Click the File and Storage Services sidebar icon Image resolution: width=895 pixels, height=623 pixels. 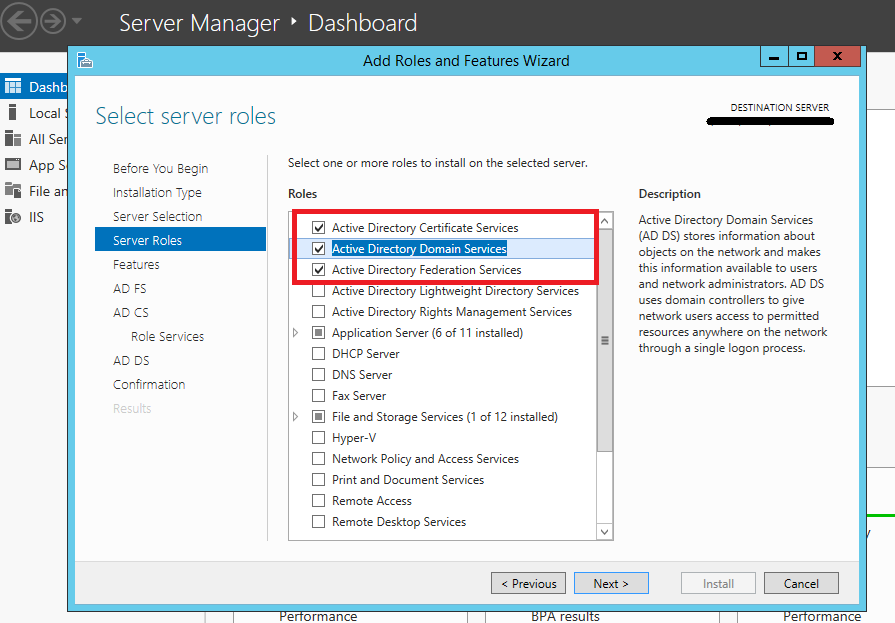point(13,191)
